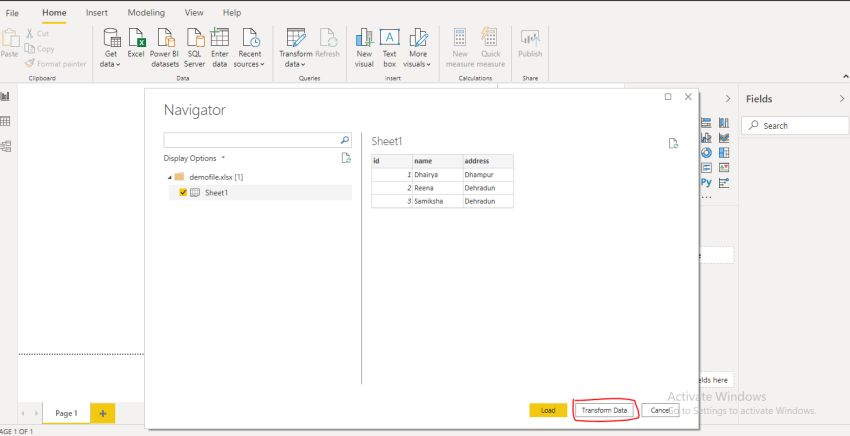Image resolution: width=850 pixels, height=436 pixels.
Task: Click the refresh icon beside Display Options
Action: coord(346,158)
